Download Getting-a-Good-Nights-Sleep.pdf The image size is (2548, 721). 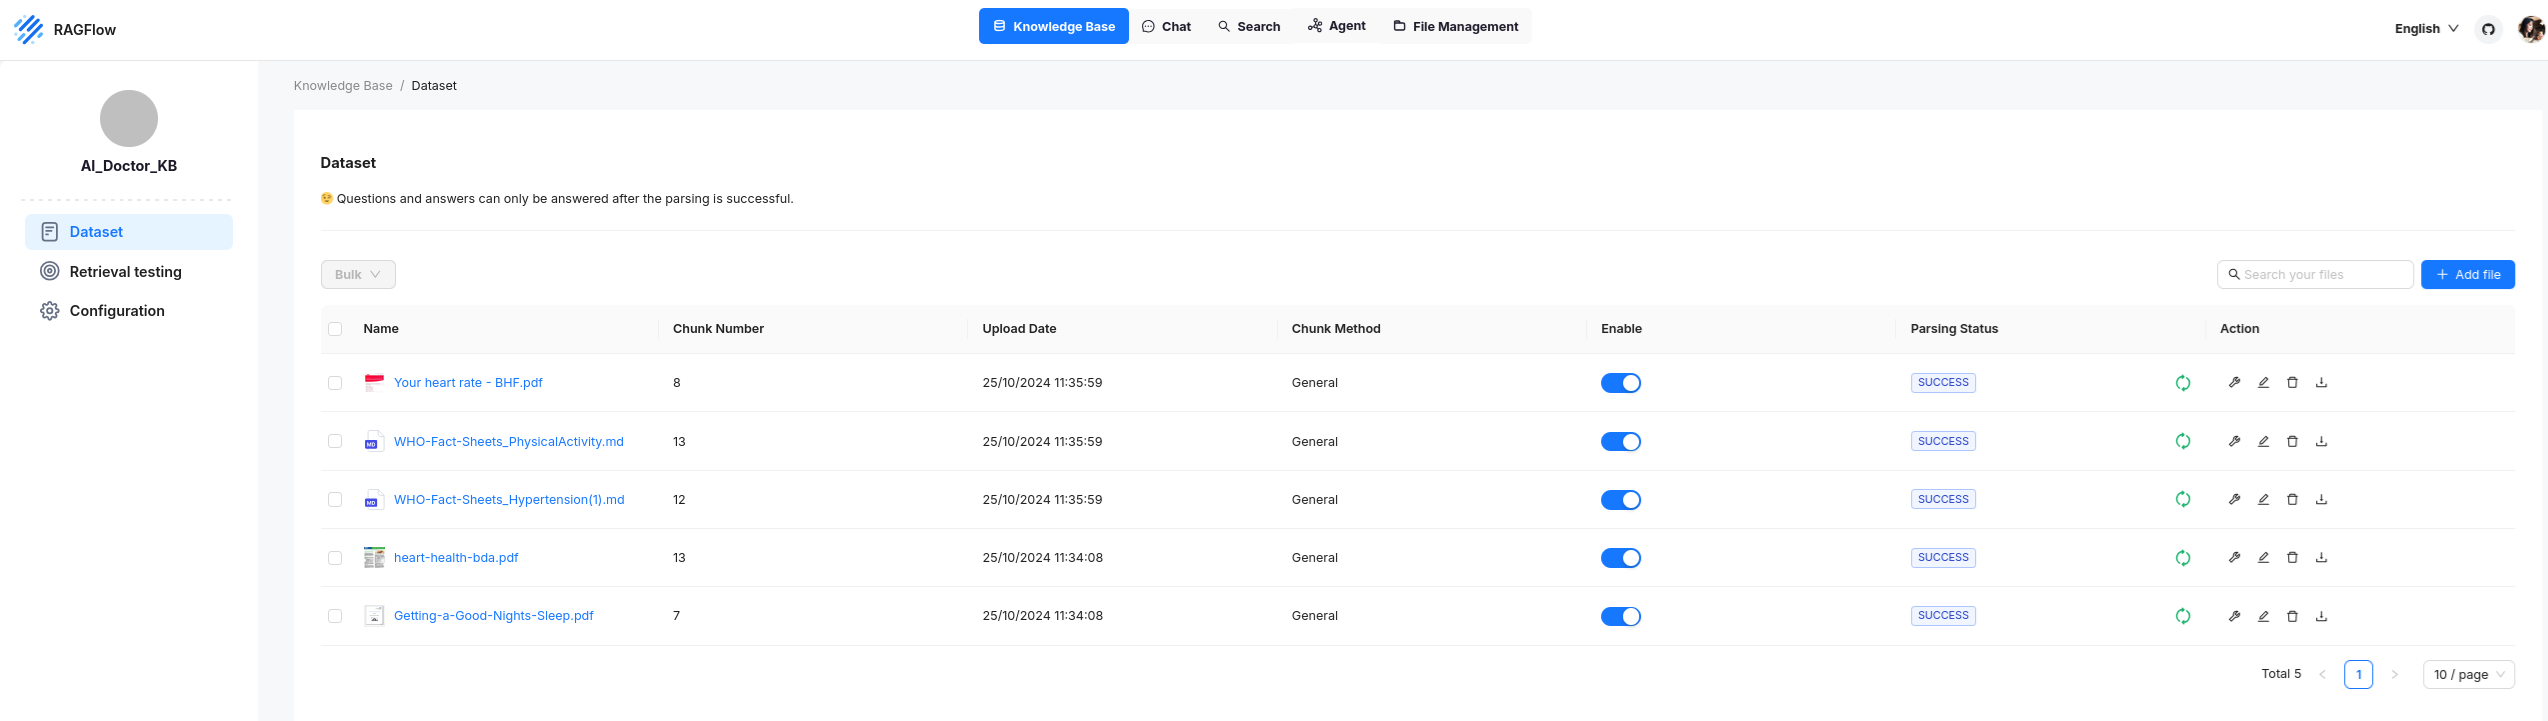2321,616
